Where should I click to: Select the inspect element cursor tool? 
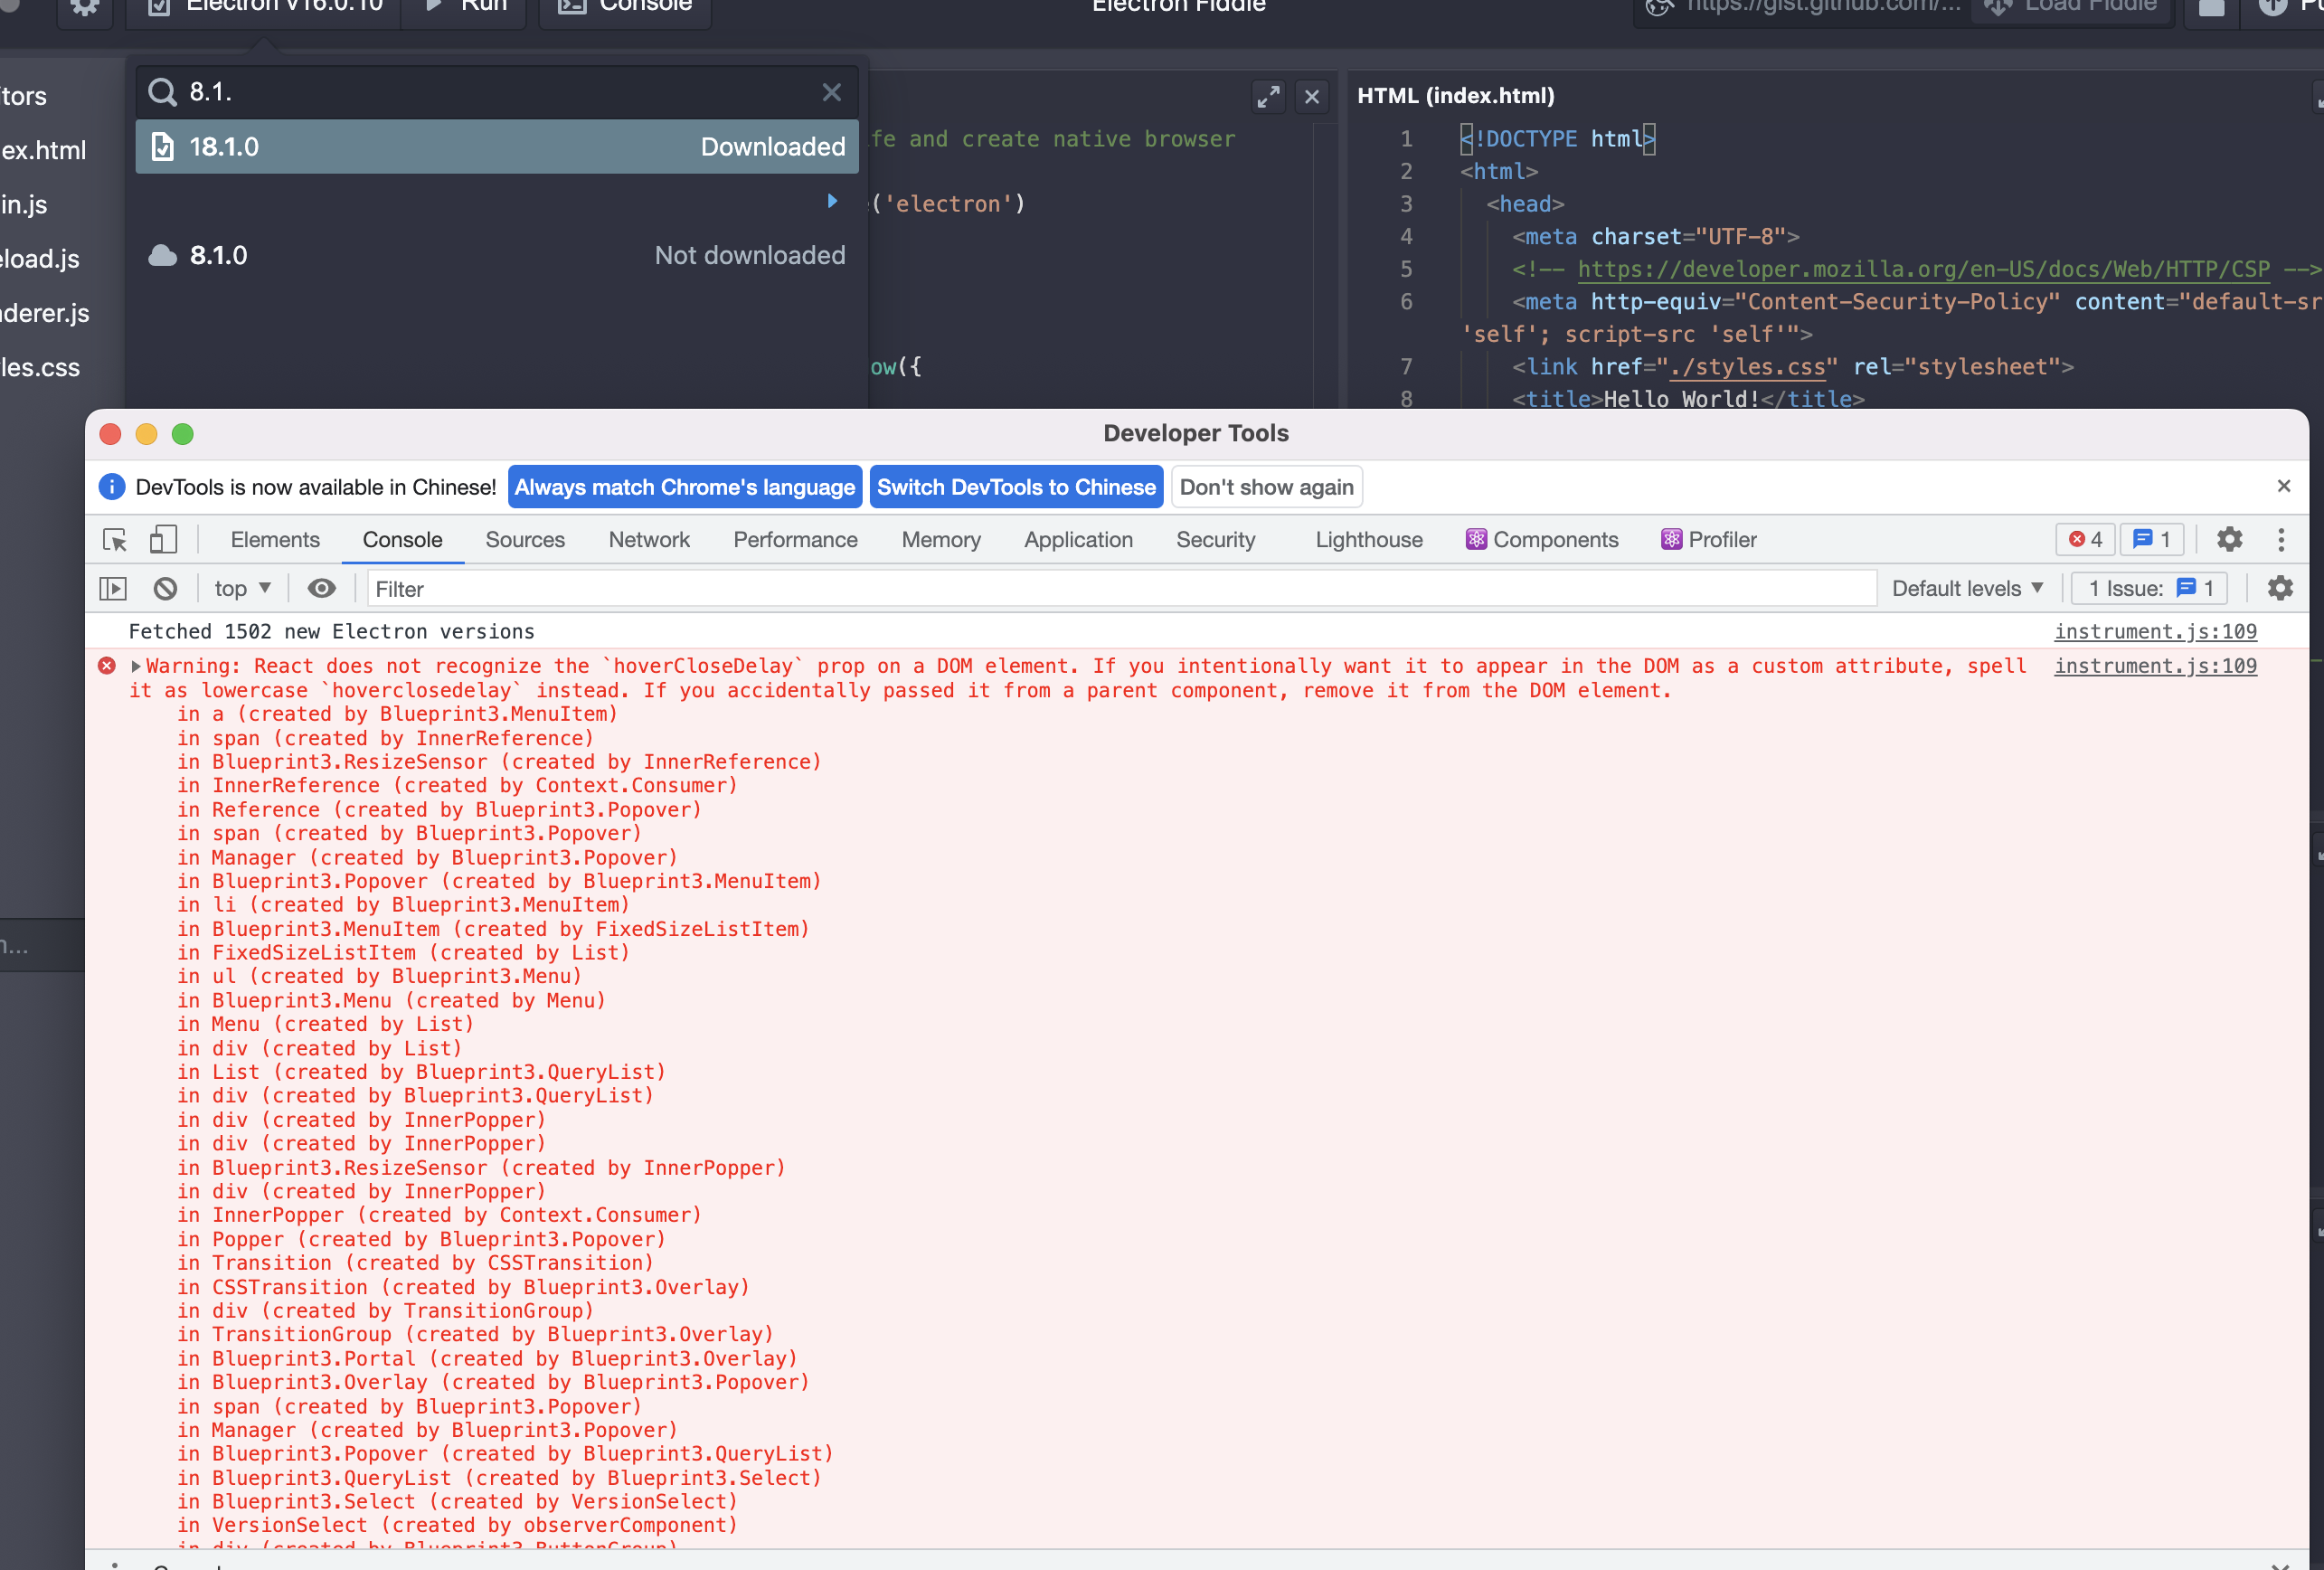coord(114,539)
